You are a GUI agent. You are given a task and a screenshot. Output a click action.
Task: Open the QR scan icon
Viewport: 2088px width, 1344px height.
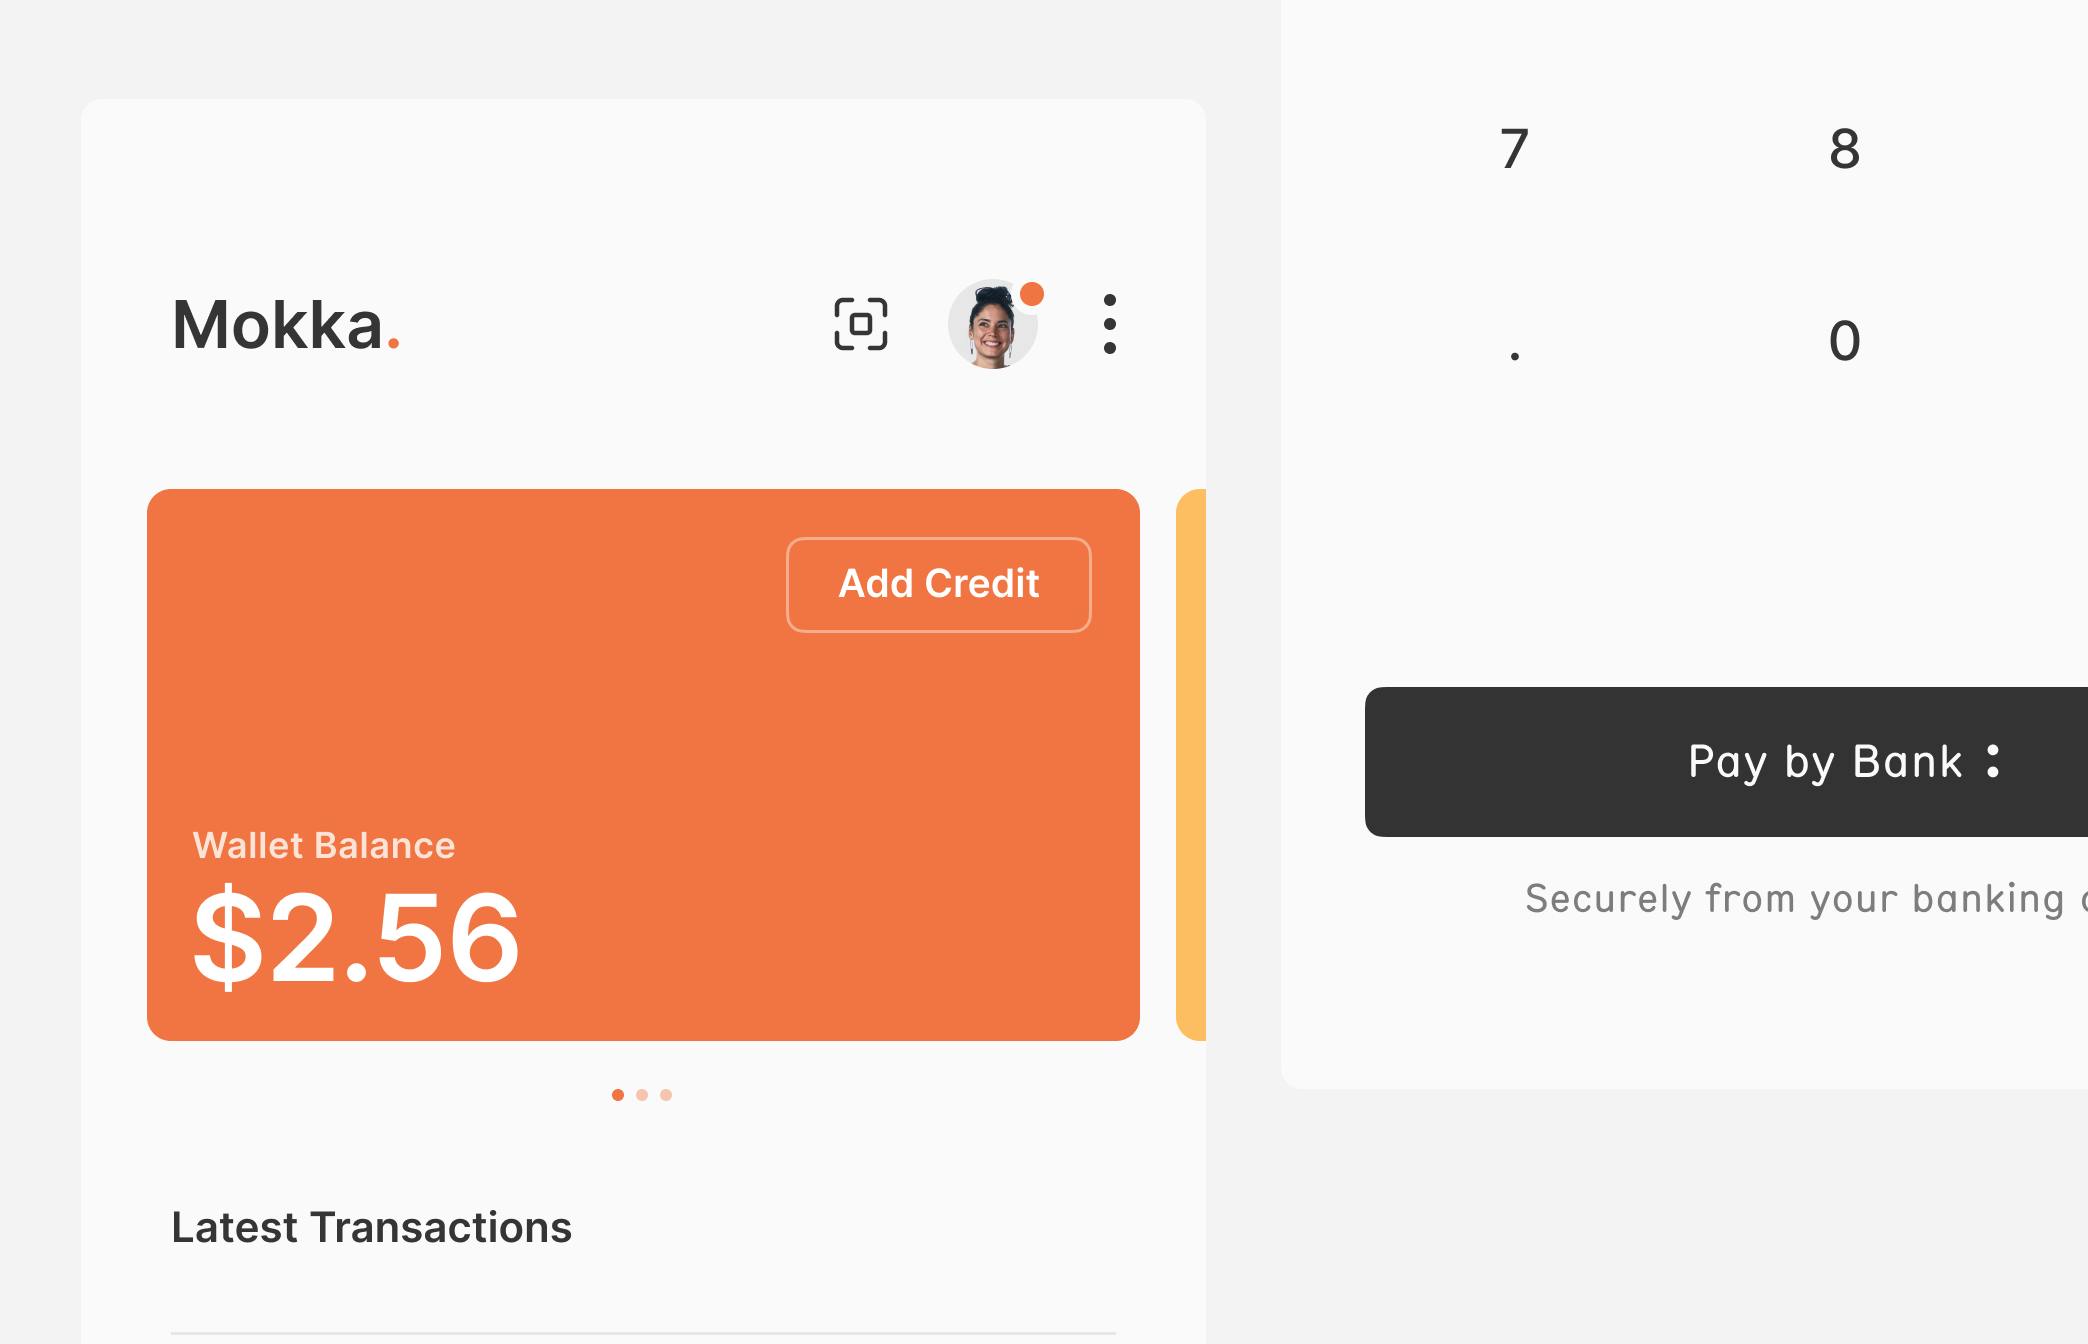pos(861,324)
